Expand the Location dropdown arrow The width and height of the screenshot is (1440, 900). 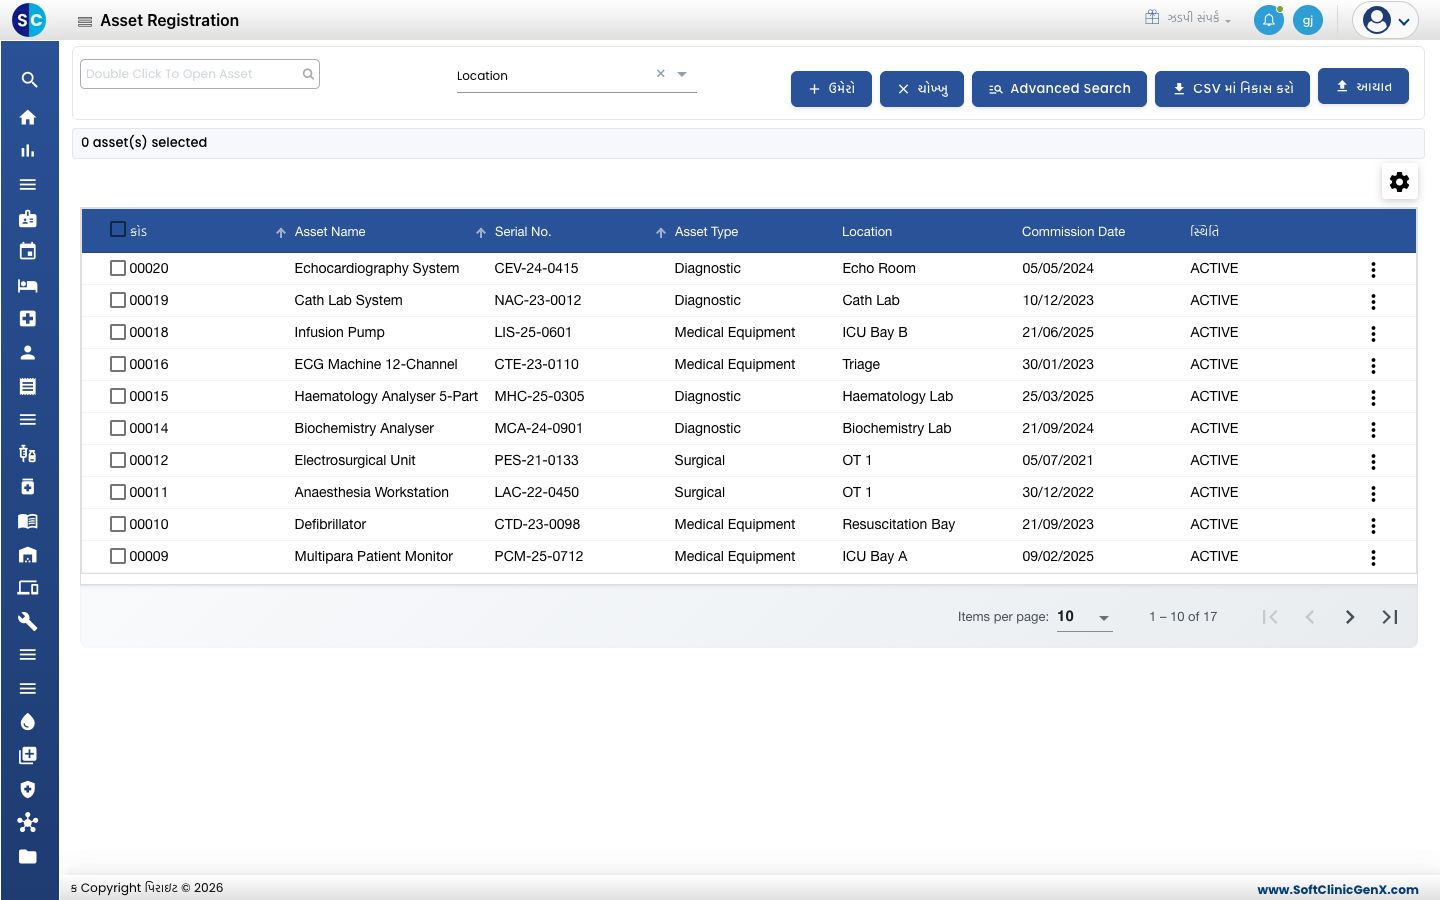(x=682, y=74)
